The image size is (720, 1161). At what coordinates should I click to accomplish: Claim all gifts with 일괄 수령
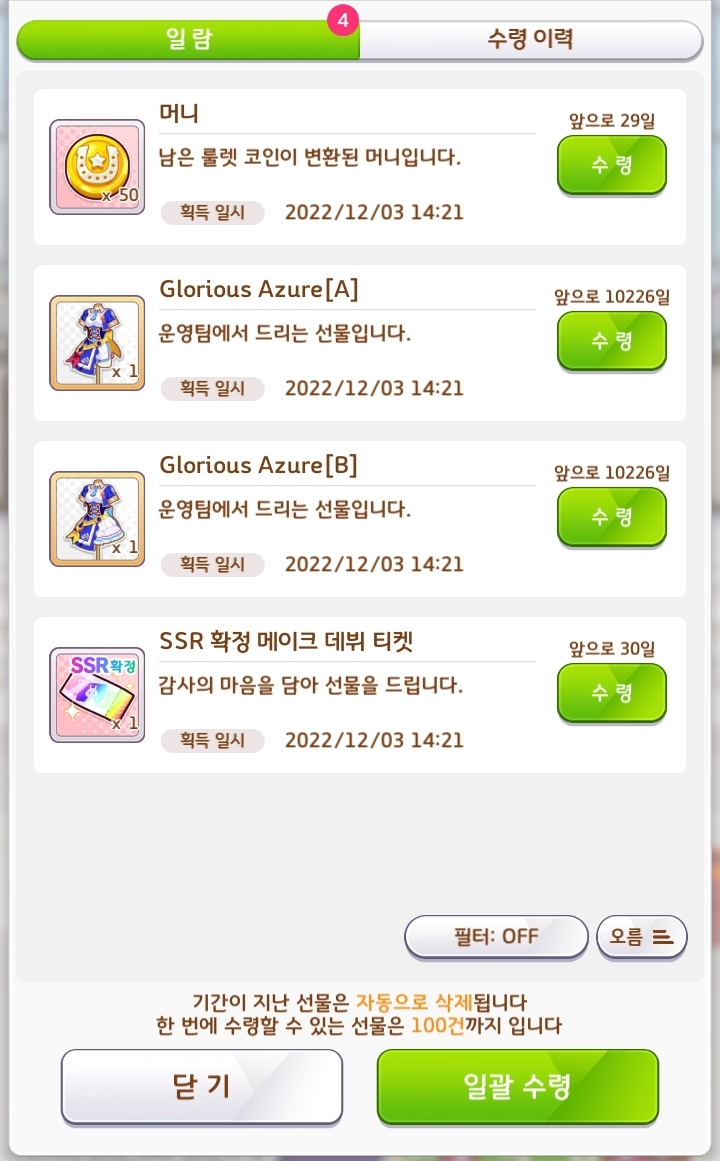pos(518,1087)
